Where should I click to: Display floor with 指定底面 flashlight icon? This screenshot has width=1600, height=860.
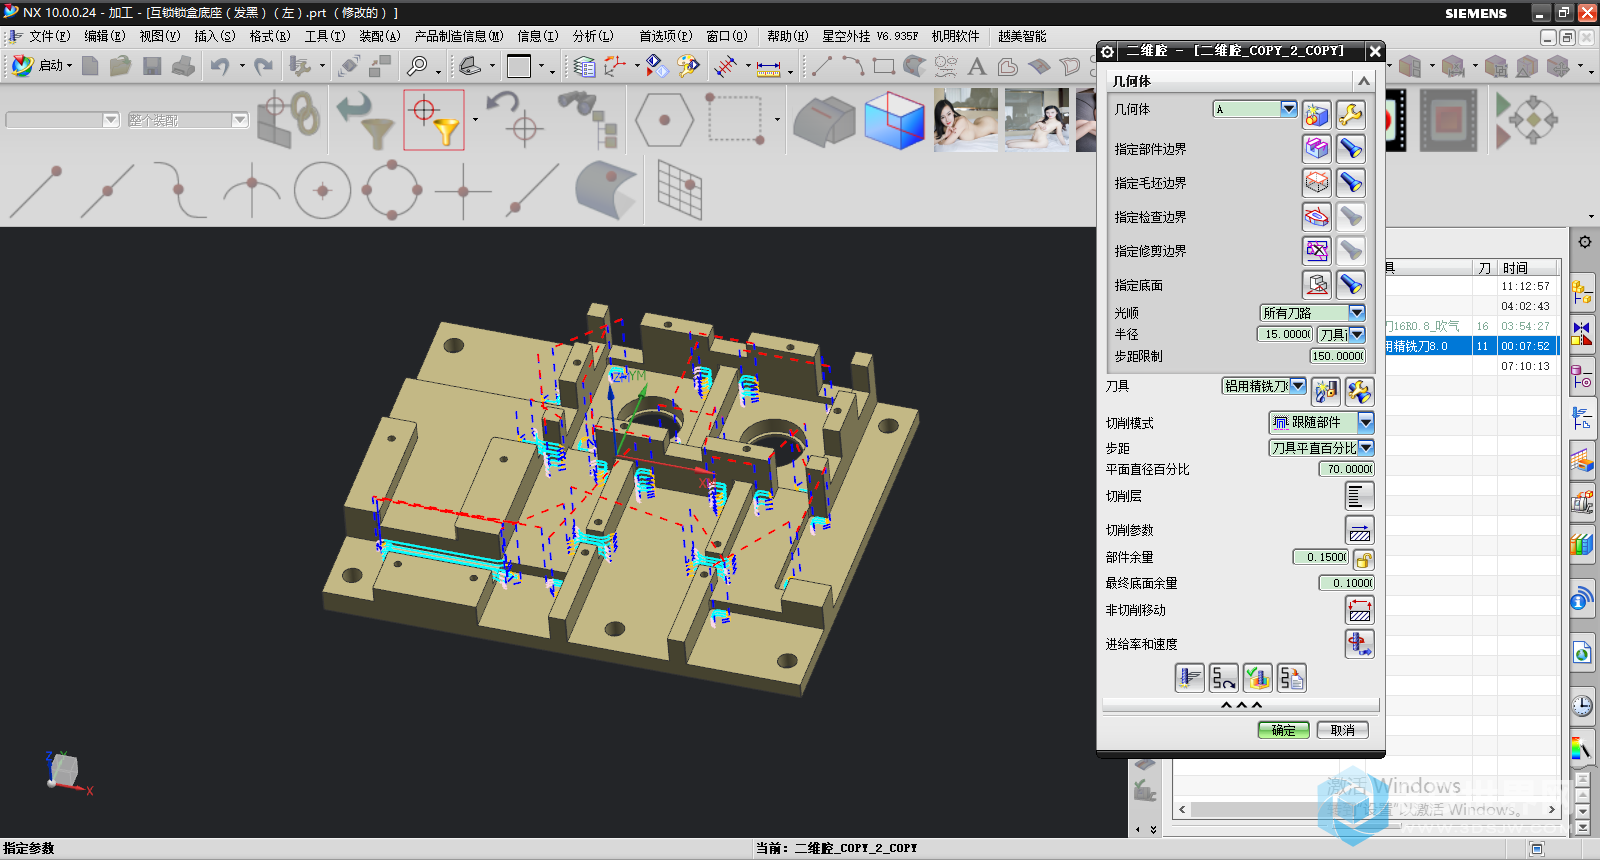coord(1351,285)
